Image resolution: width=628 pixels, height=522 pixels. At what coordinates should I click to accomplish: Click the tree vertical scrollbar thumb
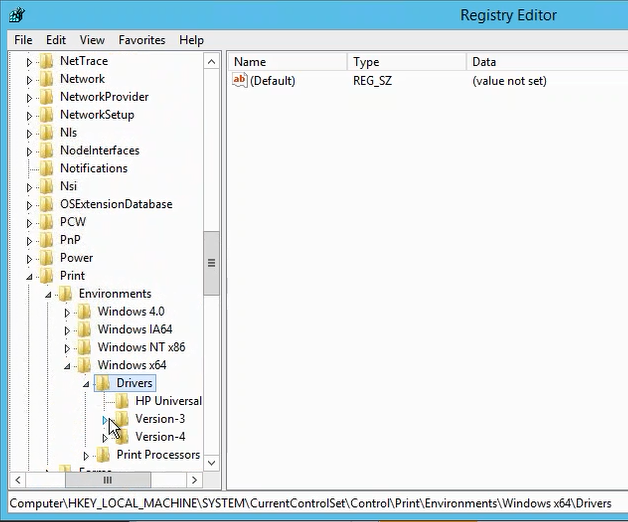click(x=211, y=263)
